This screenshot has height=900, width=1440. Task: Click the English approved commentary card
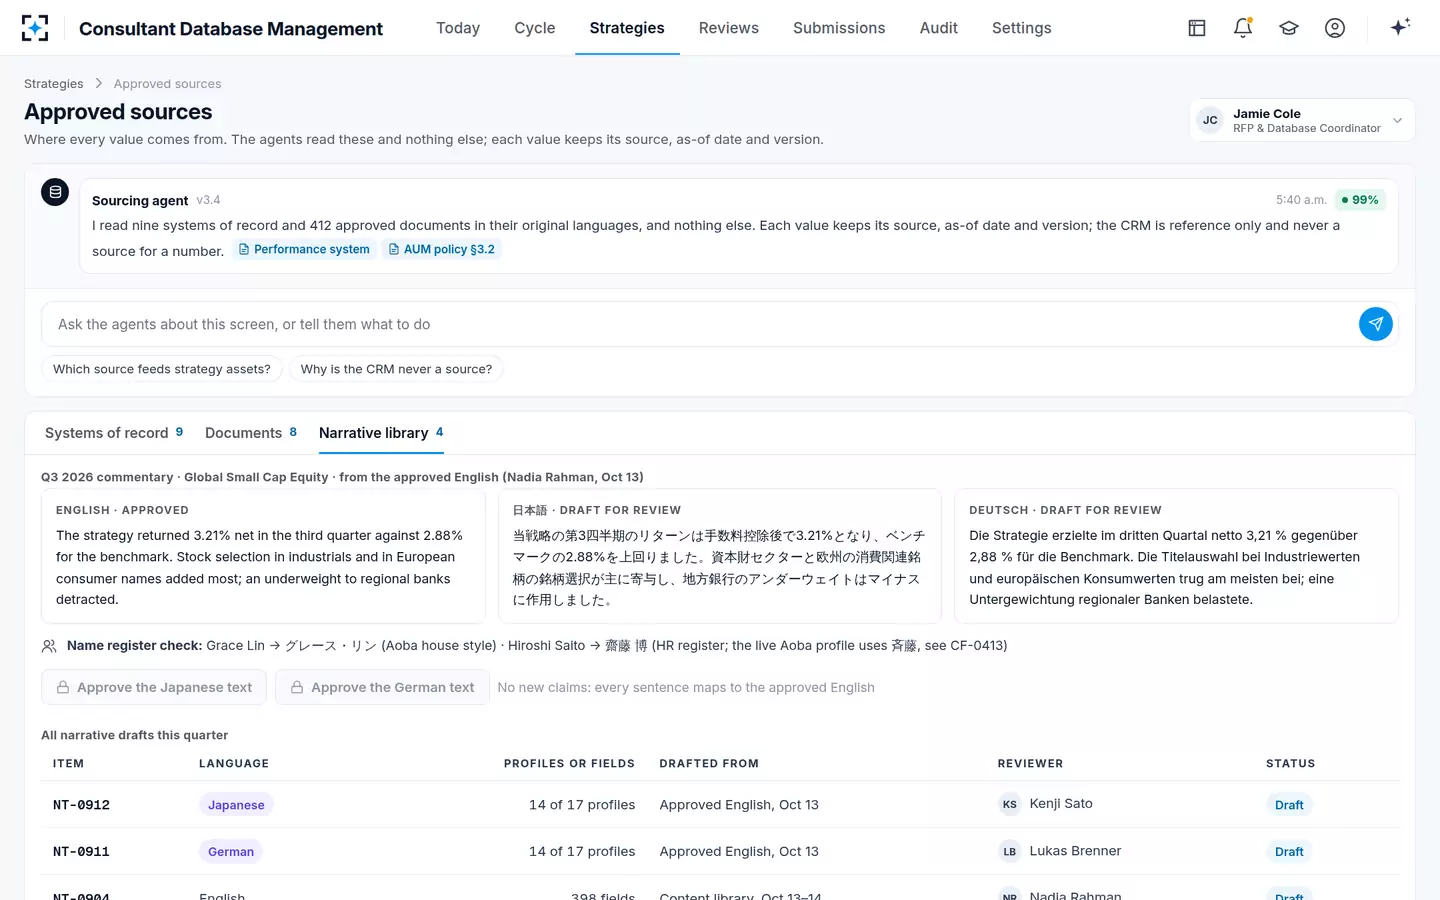263,556
